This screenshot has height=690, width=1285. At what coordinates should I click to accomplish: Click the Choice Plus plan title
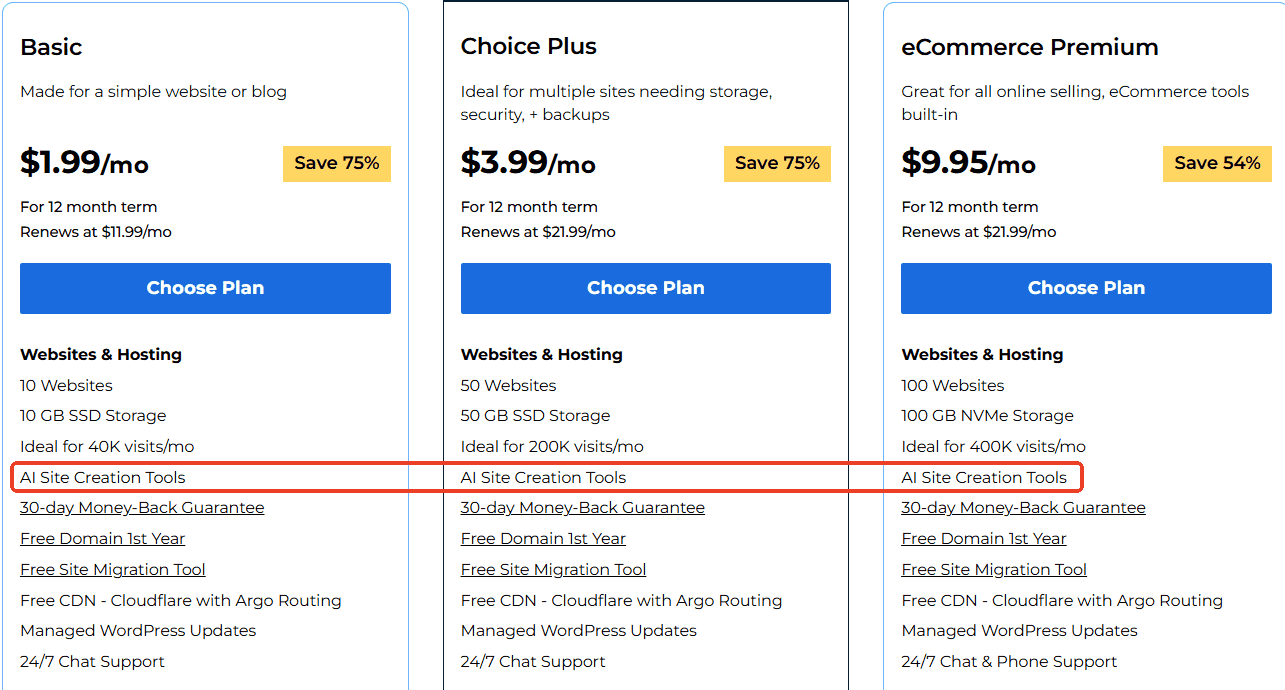click(528, 47)
